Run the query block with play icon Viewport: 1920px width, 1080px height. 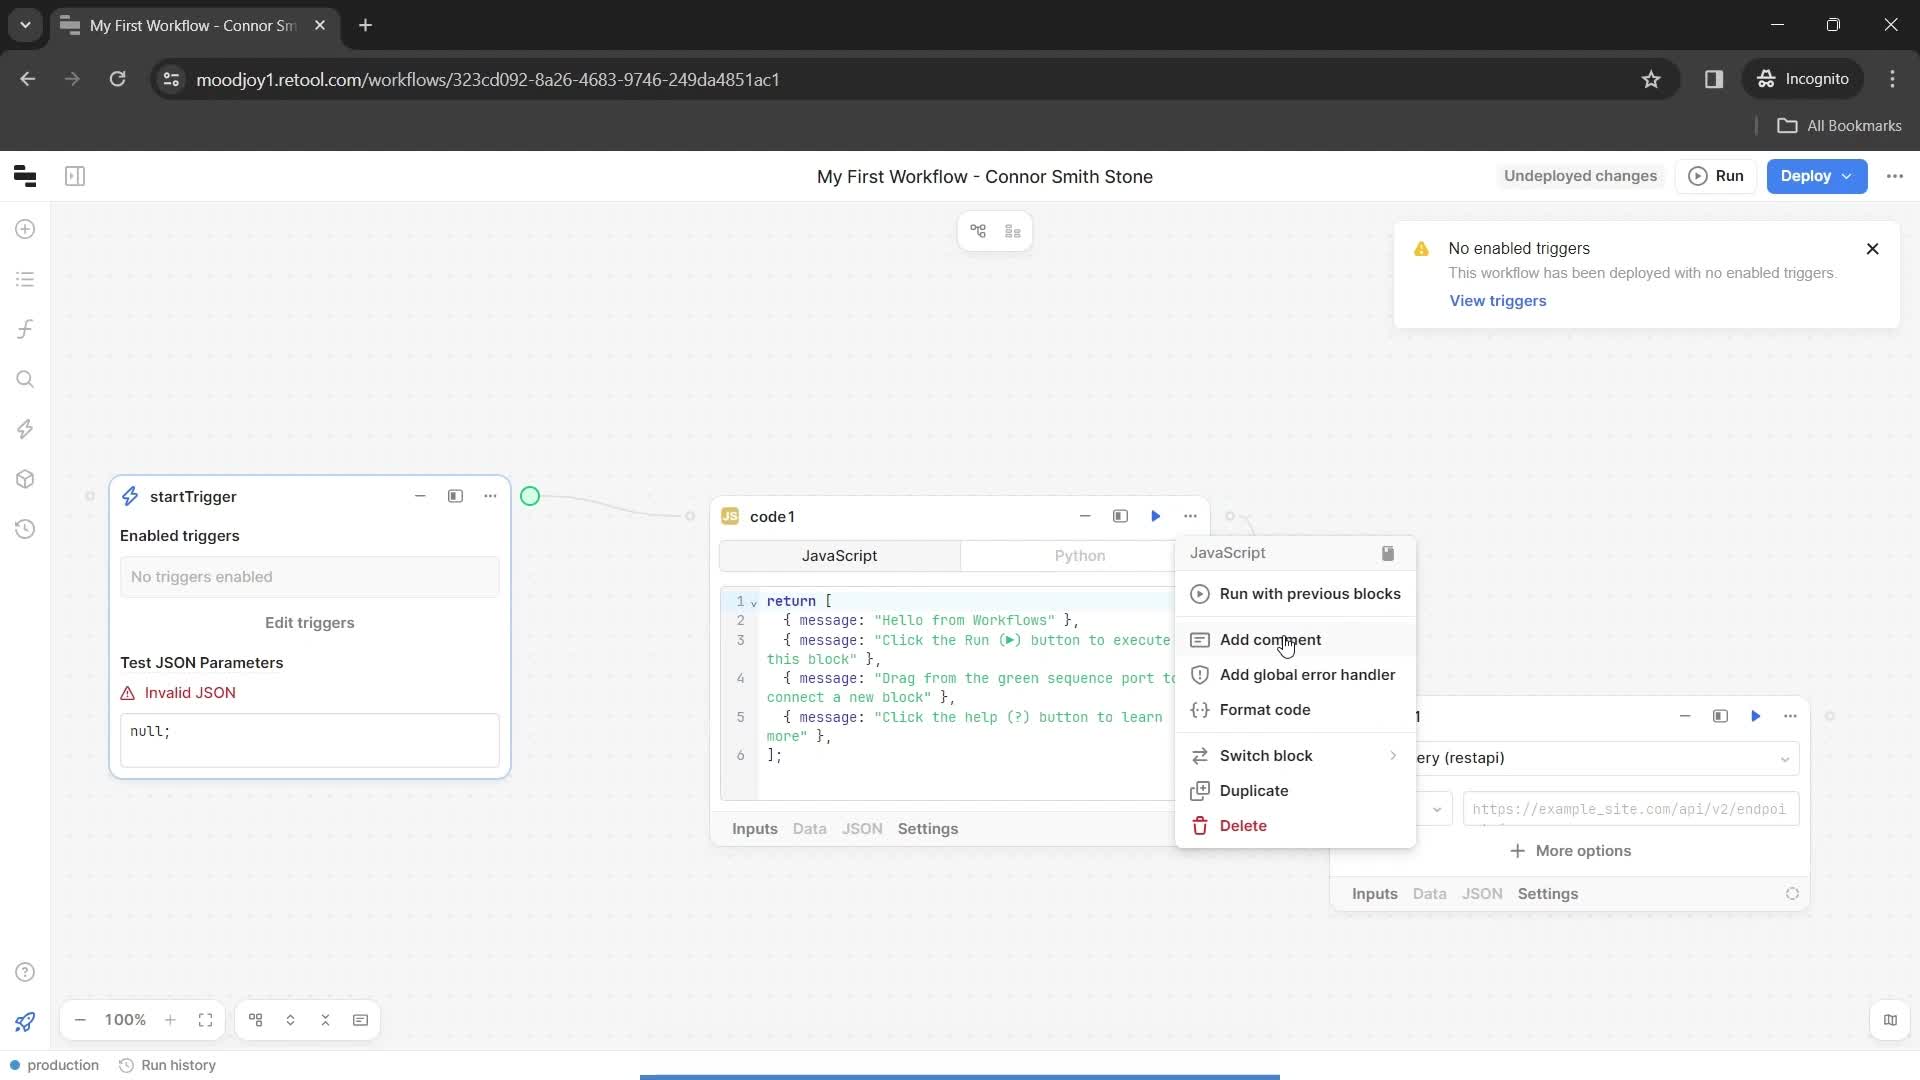pos(1755,716)
